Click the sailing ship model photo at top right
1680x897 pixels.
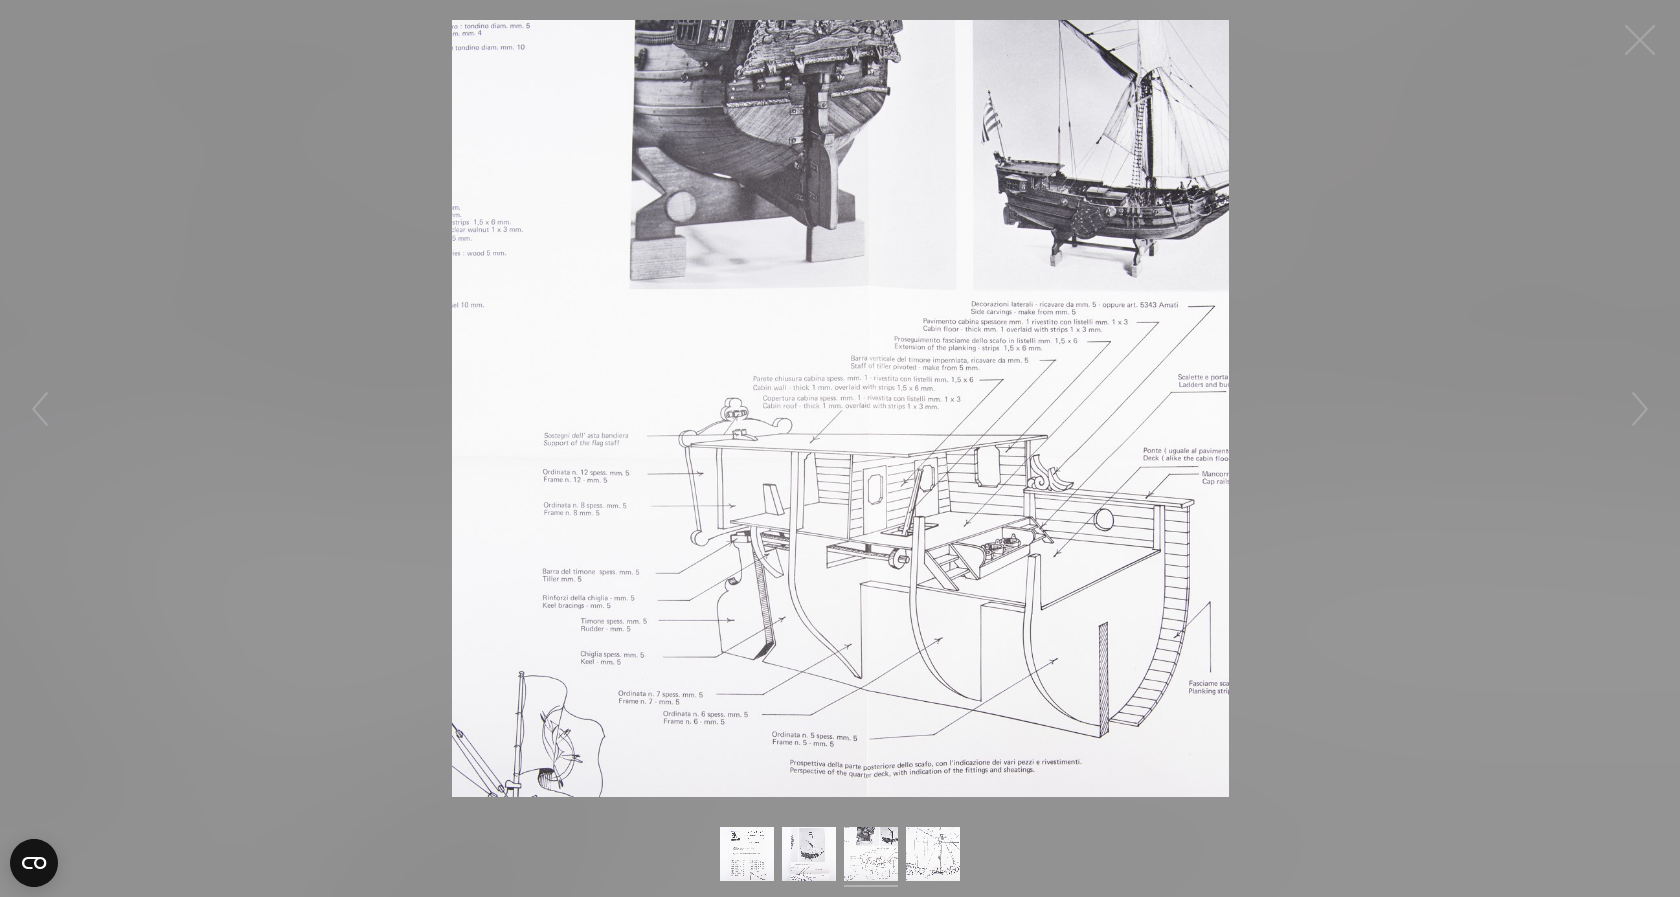[x=1100, y=150]
